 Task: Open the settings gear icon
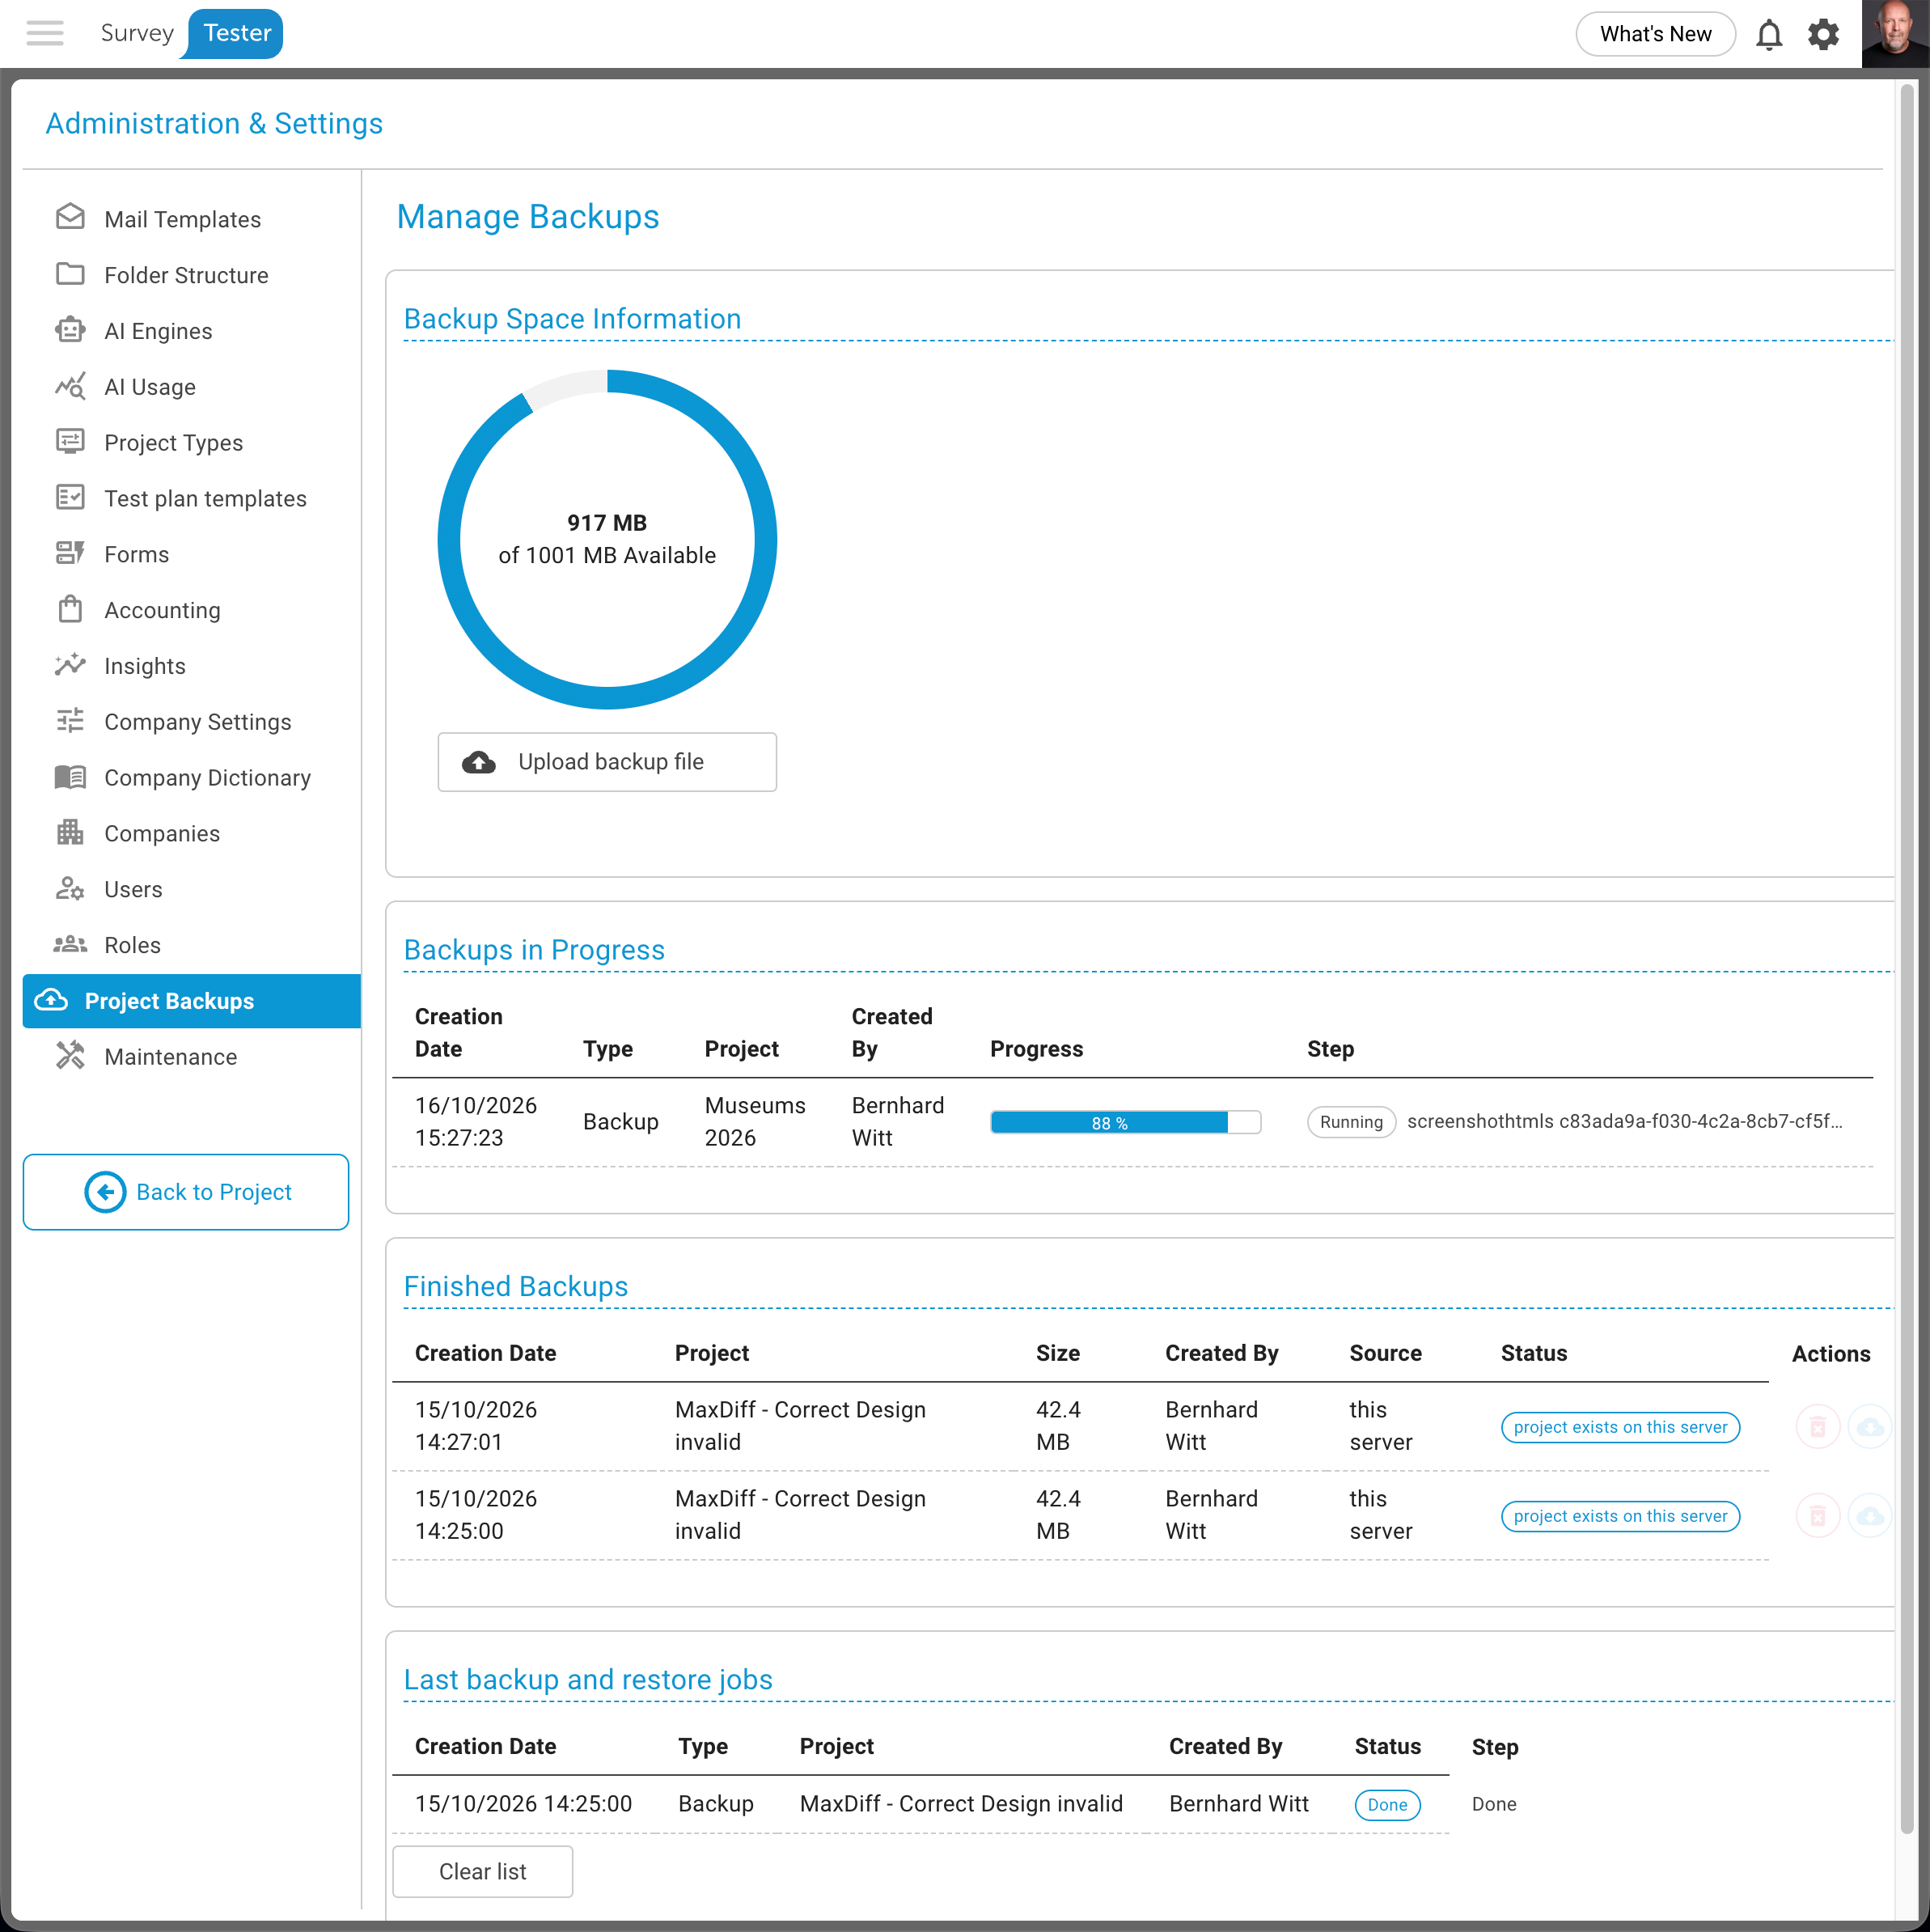click(1823, 34)
